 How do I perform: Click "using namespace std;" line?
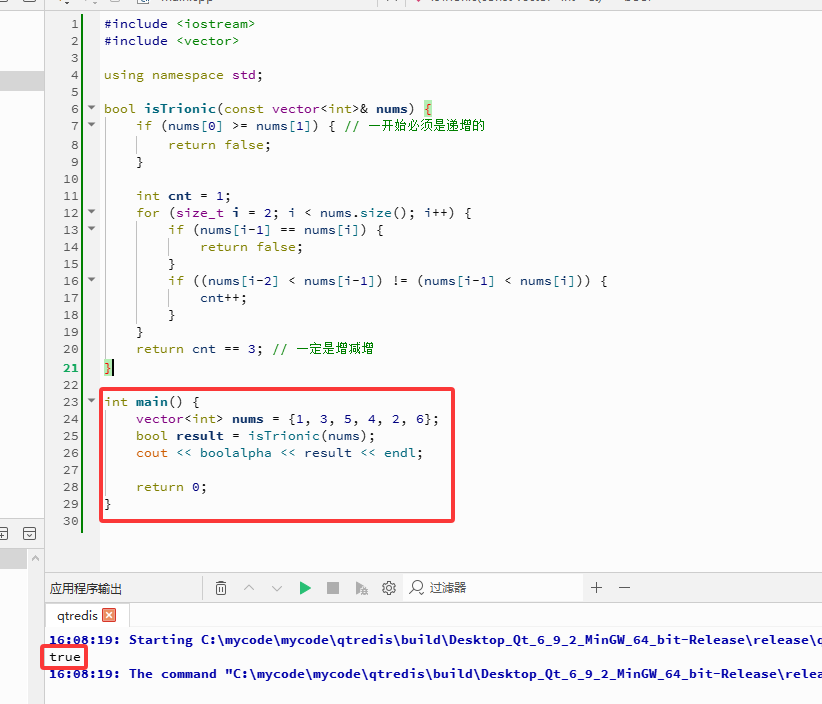pos(183,75)
